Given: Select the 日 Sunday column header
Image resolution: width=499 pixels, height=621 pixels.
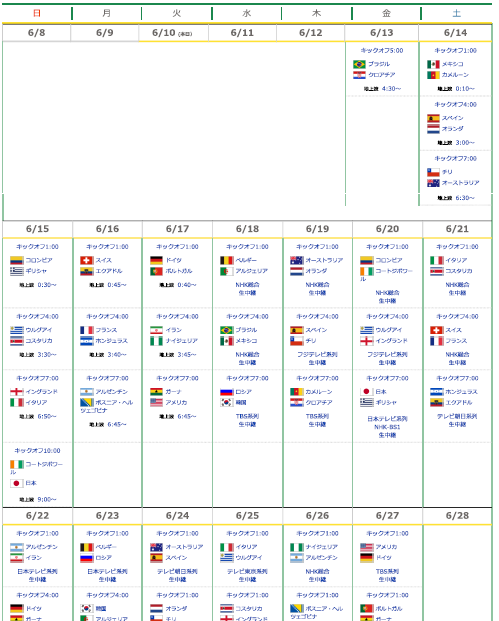Looking at the screenshot, I should pos(37,13).
